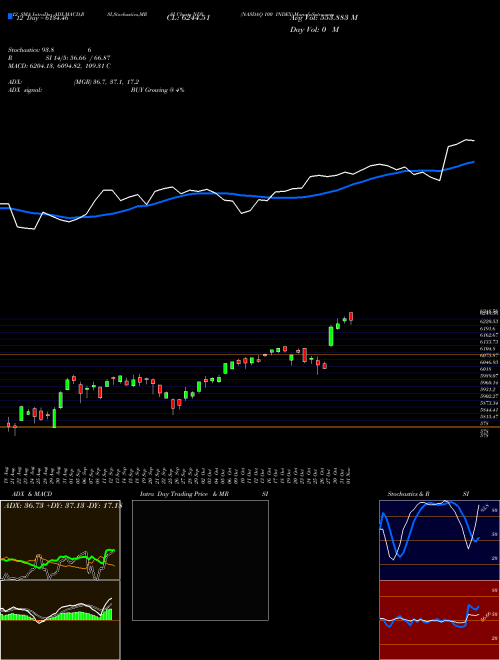Click the 'CL: 6244.51' closing price label

[x=188, y=18]
